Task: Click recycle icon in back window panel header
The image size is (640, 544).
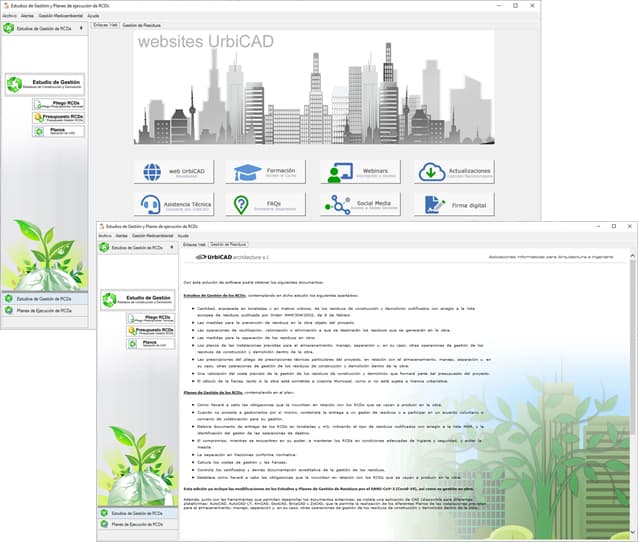Action: pyautogui.click(x=8, y=28)
